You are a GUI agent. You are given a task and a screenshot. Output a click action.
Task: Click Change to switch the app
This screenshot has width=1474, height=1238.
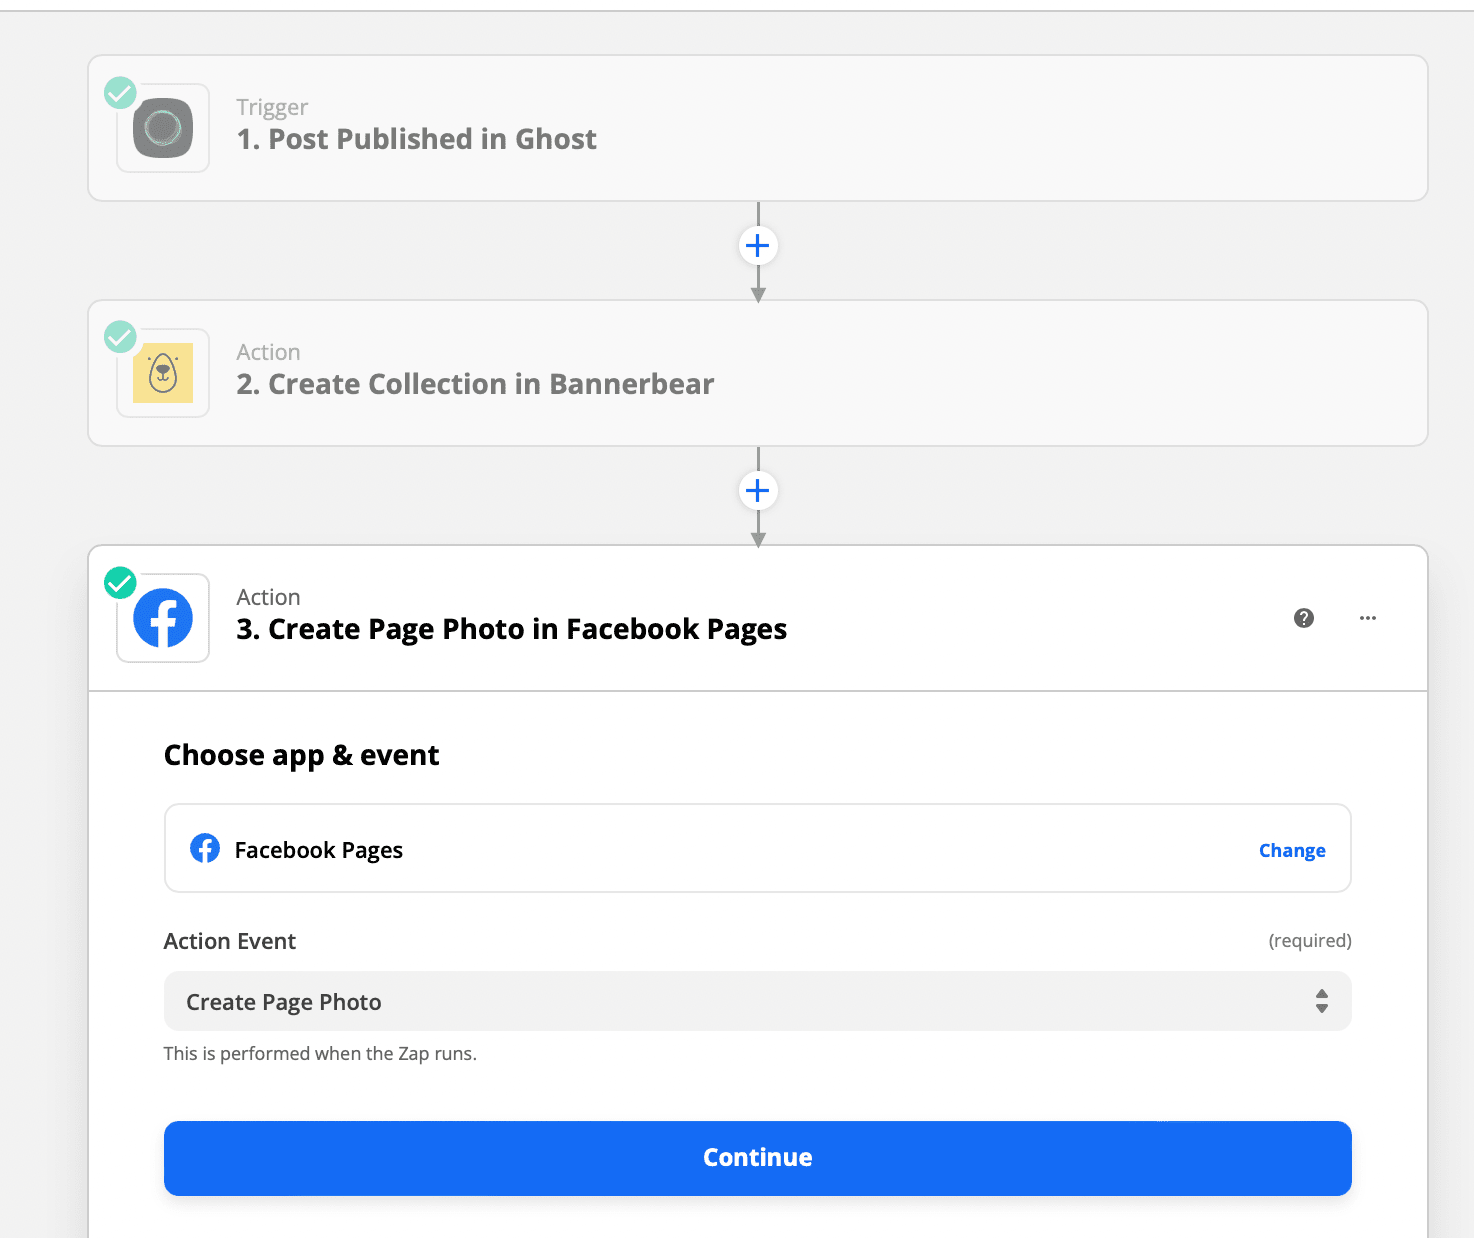(1292, 851)
